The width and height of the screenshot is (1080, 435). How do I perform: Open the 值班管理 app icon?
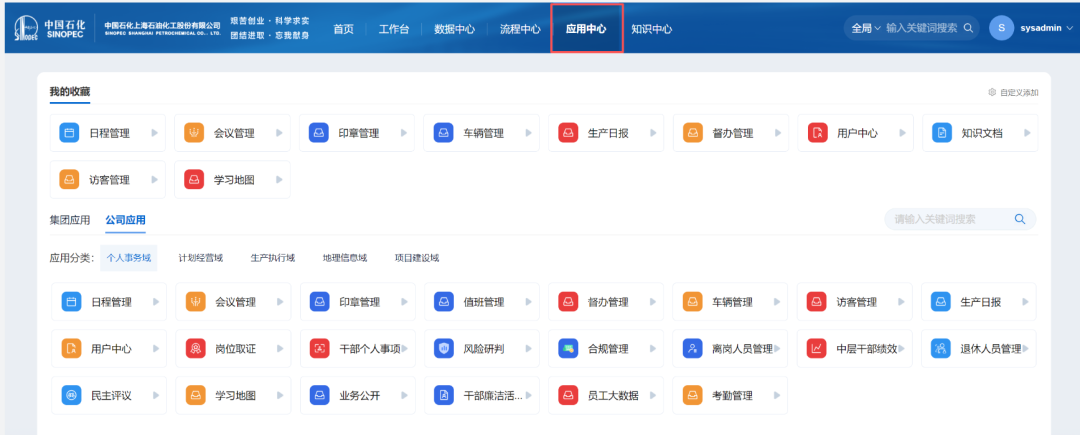pos(444,302)
